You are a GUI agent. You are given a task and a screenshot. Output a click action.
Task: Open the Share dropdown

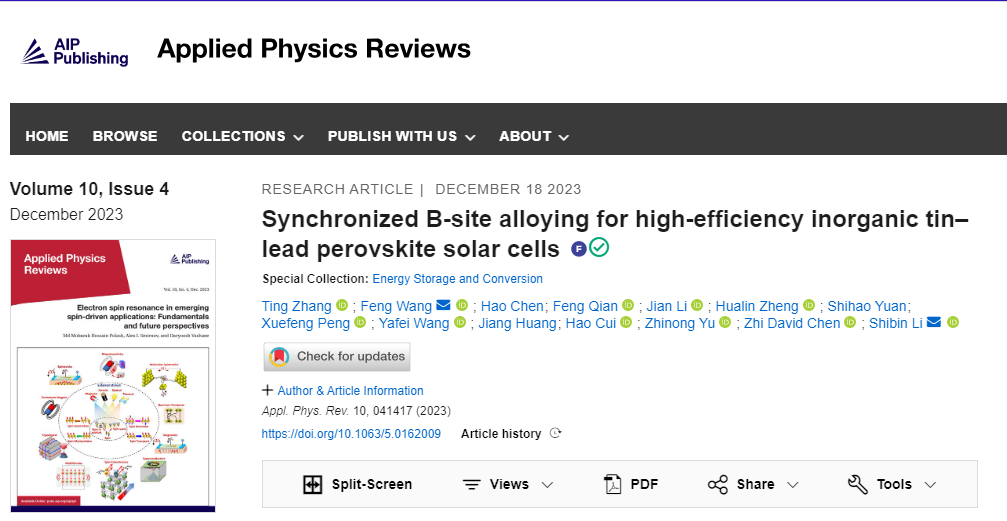753,484
